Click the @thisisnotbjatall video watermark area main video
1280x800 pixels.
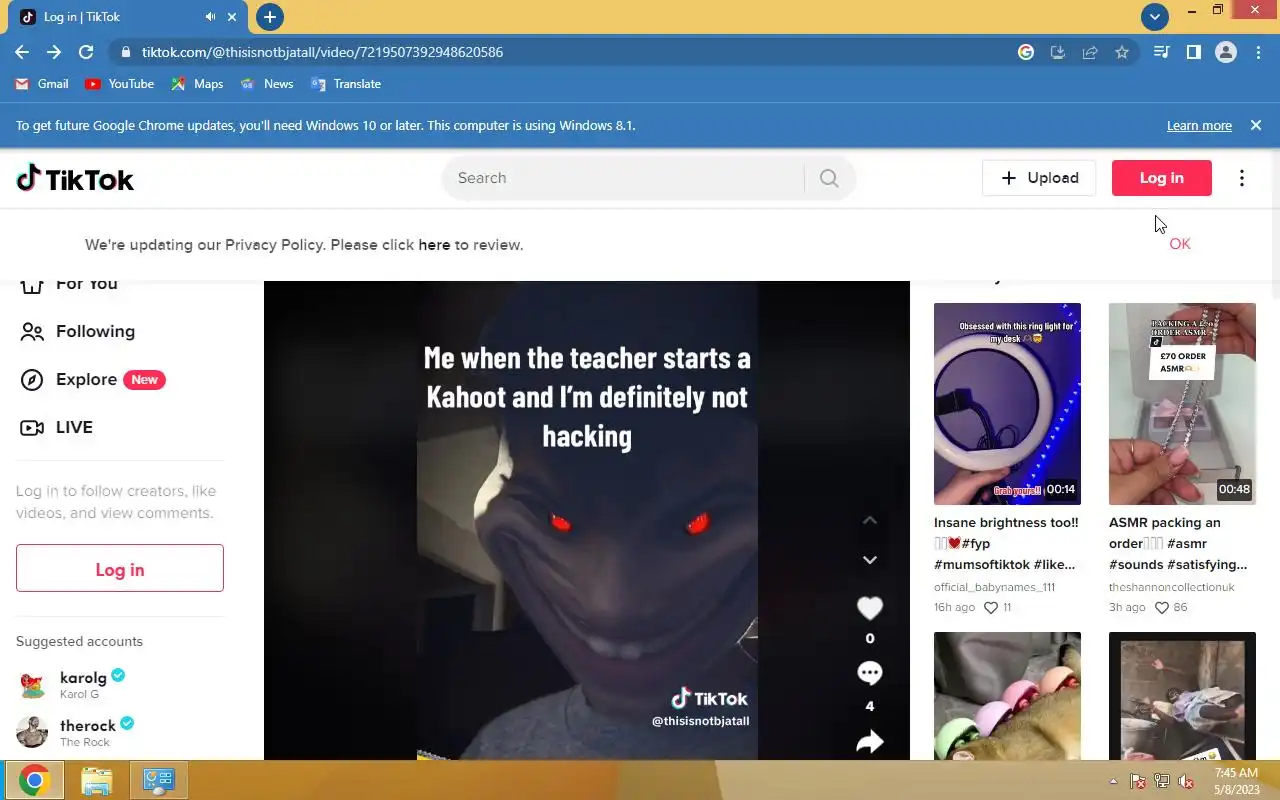click(700, 720)
